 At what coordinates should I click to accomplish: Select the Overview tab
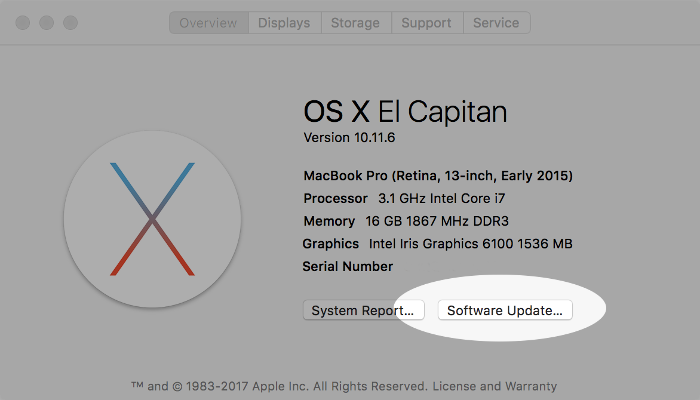point(208,23)
